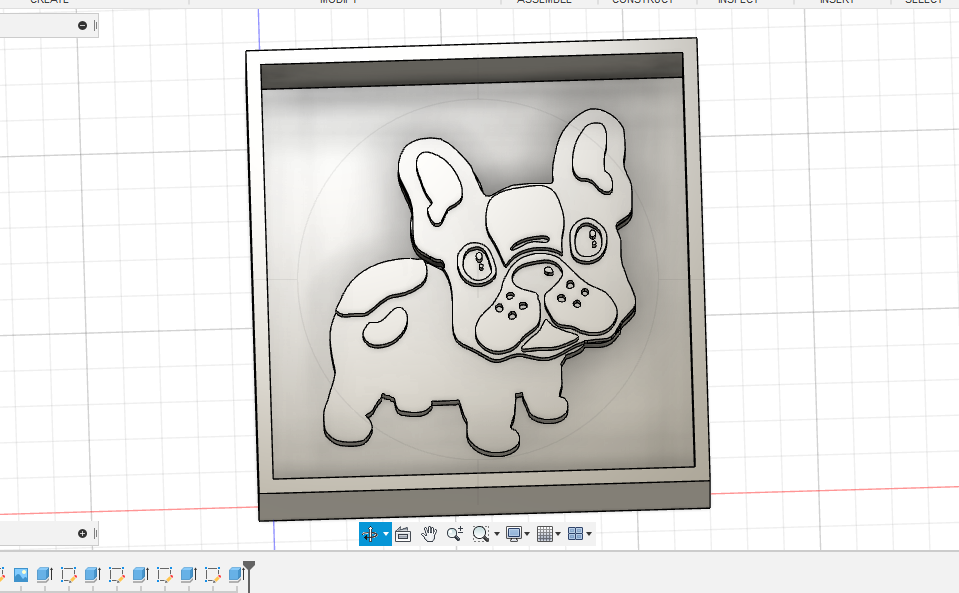The width and height of the screenshot is (959, 593).
Task: Select the sketch after the third Extrude
Action: tap(165, 575)
